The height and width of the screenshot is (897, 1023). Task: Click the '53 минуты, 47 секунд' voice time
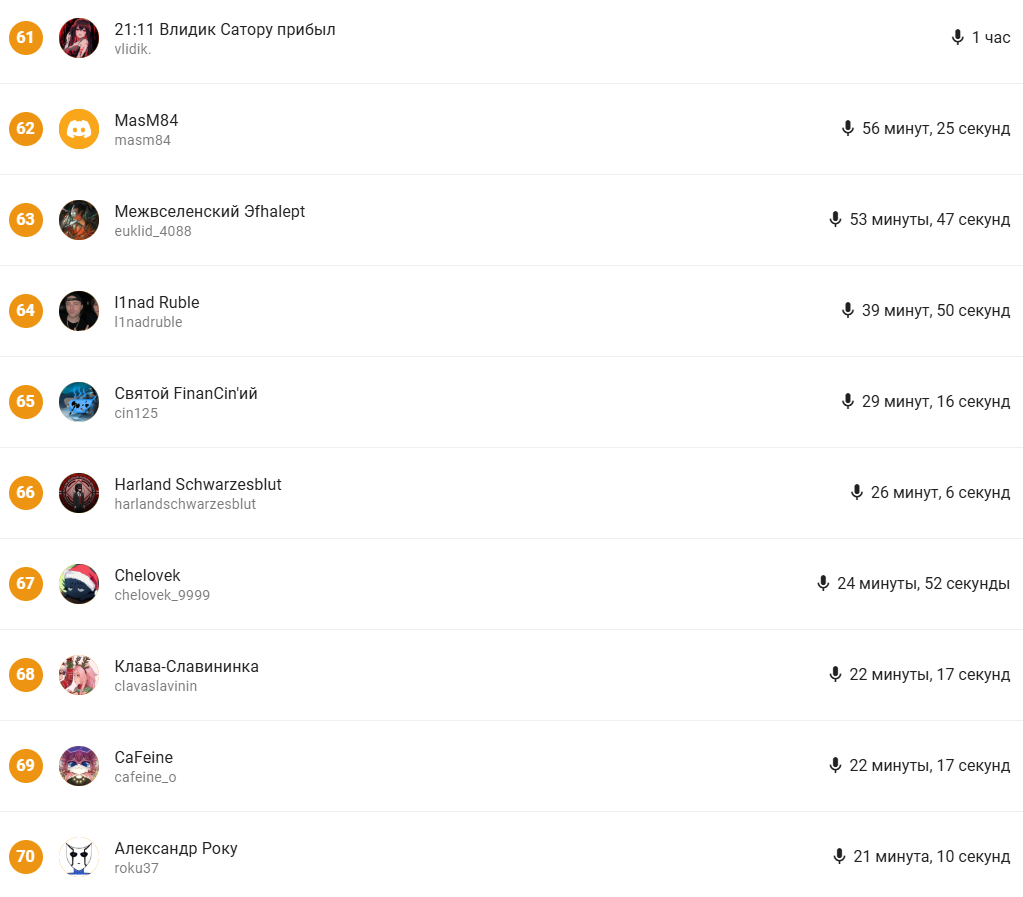pos(929,220)
